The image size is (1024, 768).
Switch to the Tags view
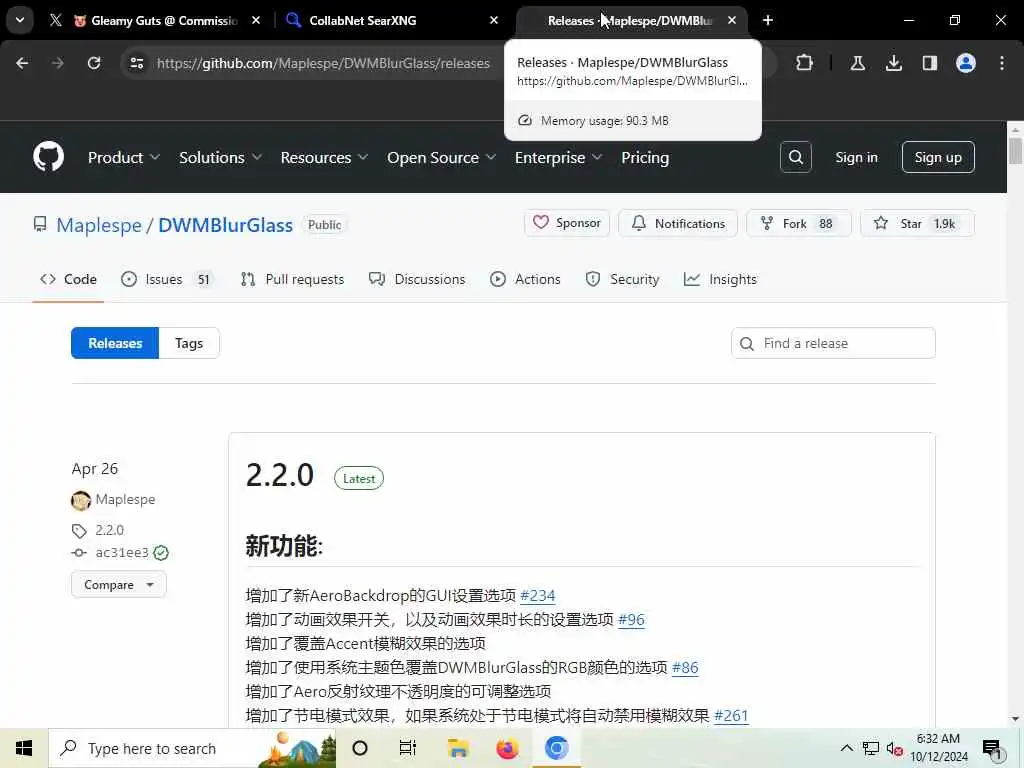pos(189,343)
